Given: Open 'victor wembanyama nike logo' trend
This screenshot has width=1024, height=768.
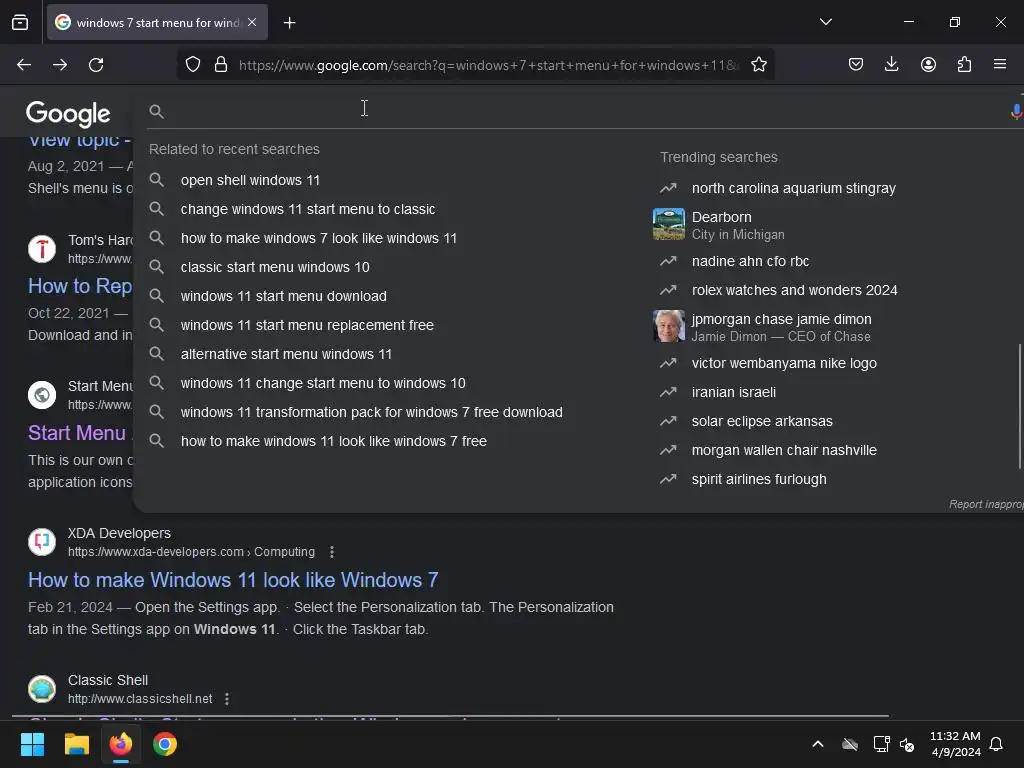Looking at the screenshot, I should point(784,363).
